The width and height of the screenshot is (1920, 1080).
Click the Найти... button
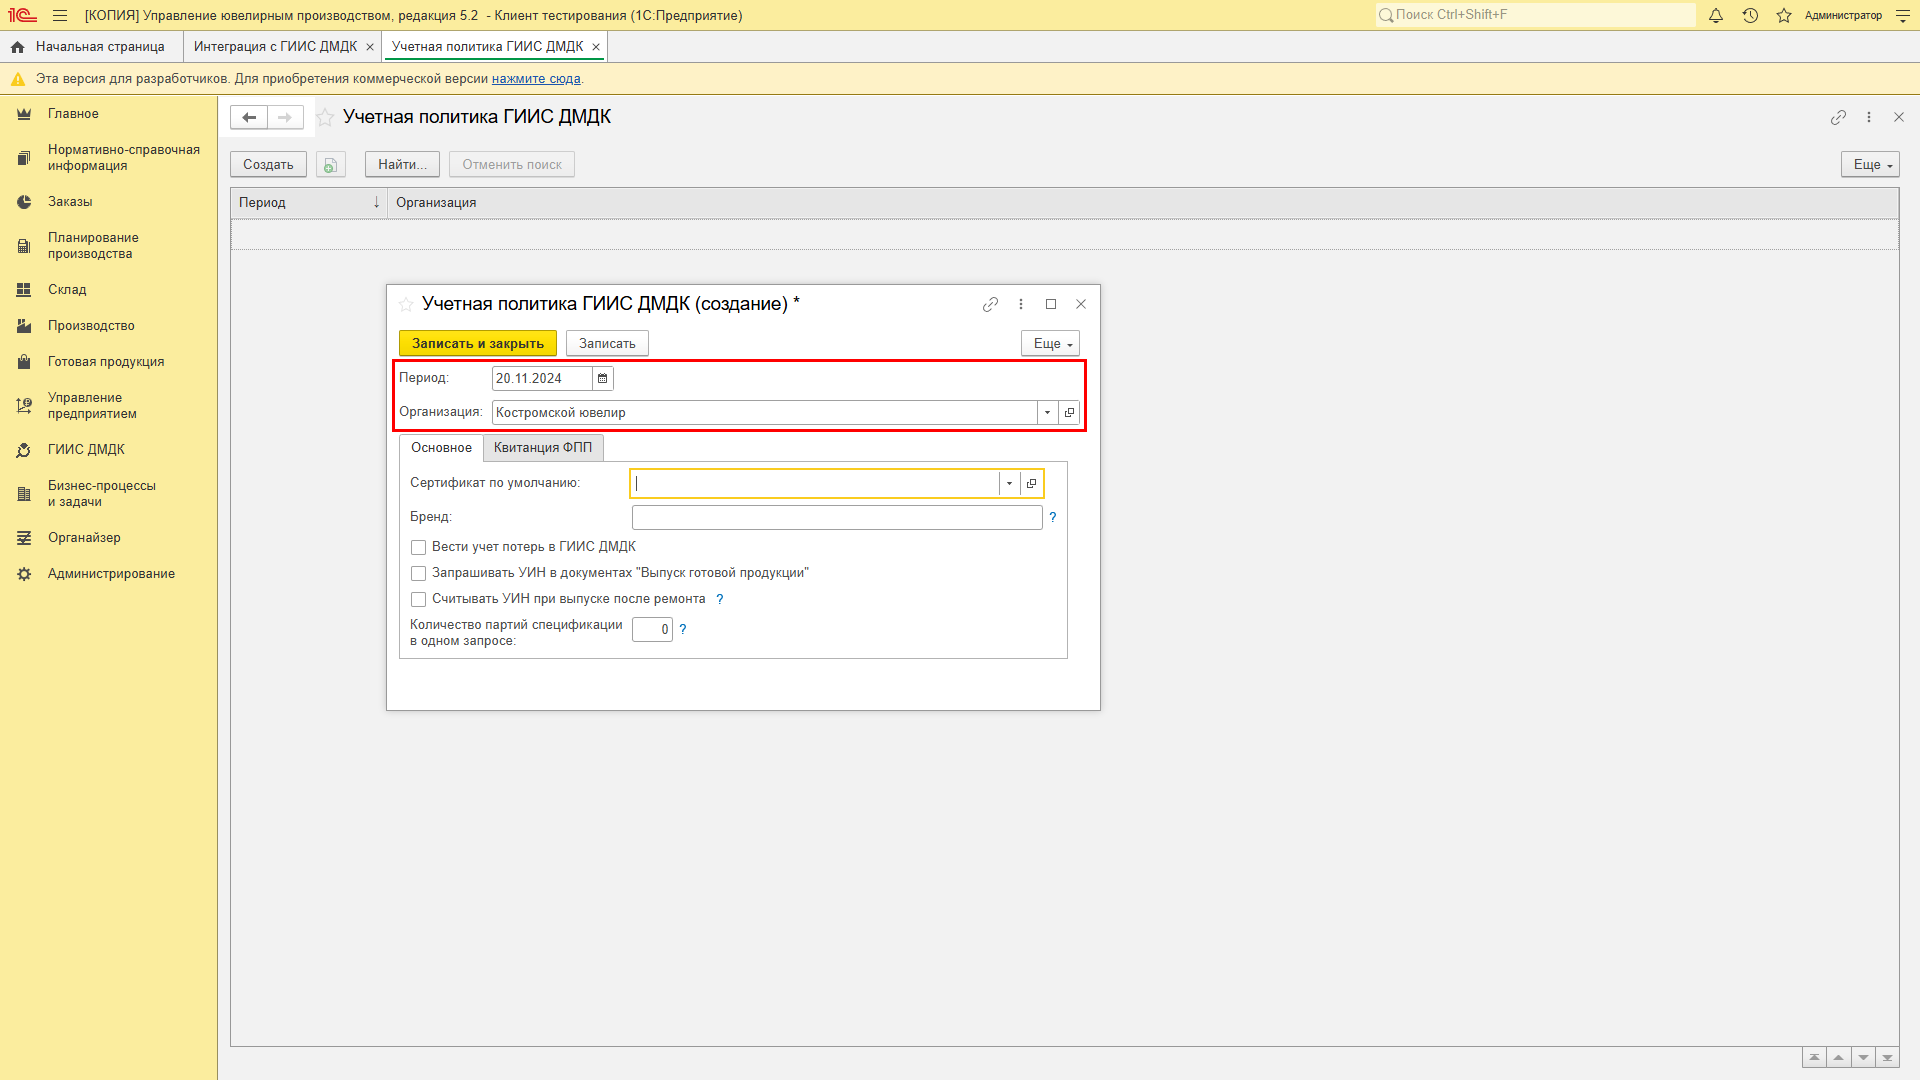[x=402, y=165]
